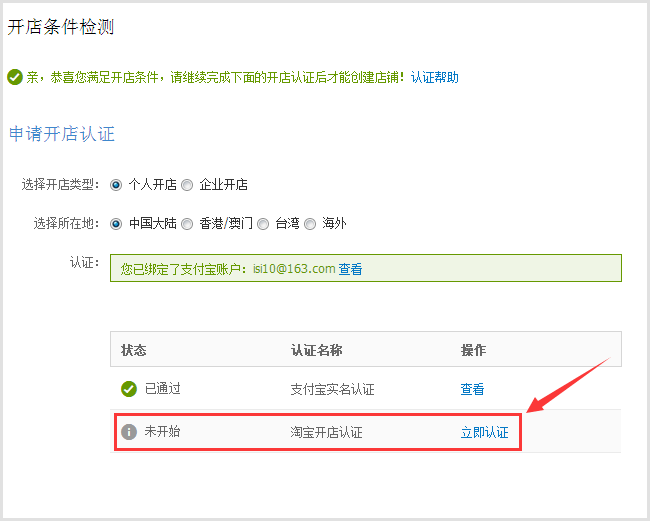This screenshot has width=650, height=521.
Task: Click 查看 for 支付宝实名认证 row
Action: pos(472,389)
